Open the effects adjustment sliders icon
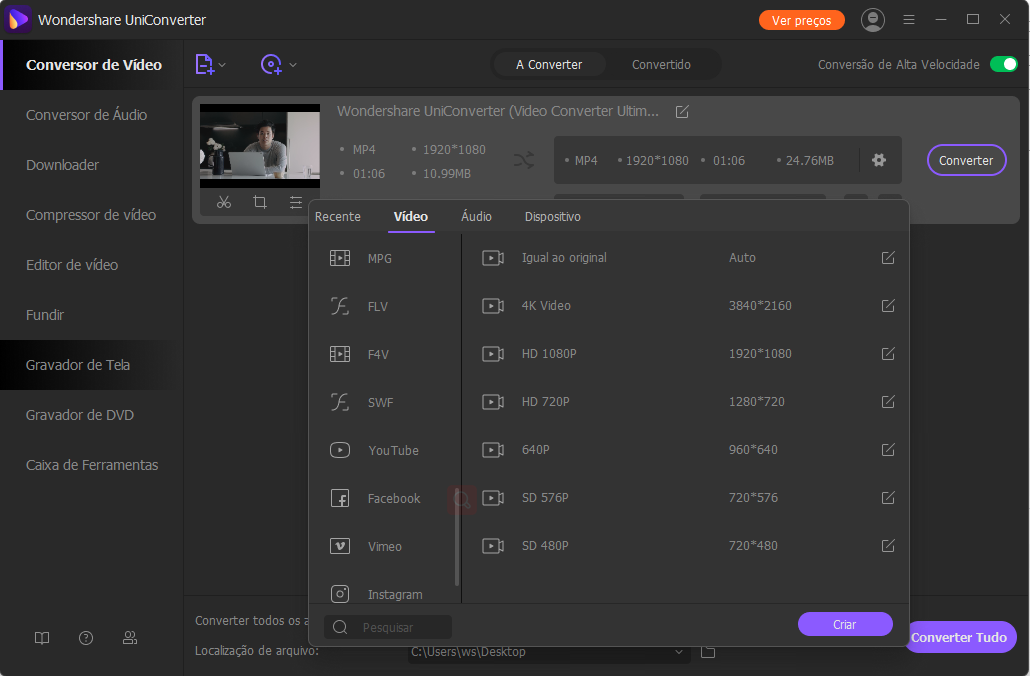This screenshot has height=676, width=1030. (296, 202)
